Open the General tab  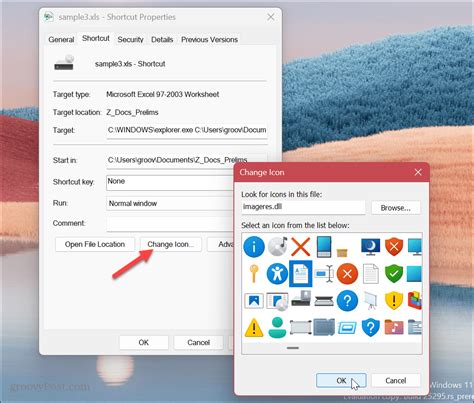click(61, 40)
